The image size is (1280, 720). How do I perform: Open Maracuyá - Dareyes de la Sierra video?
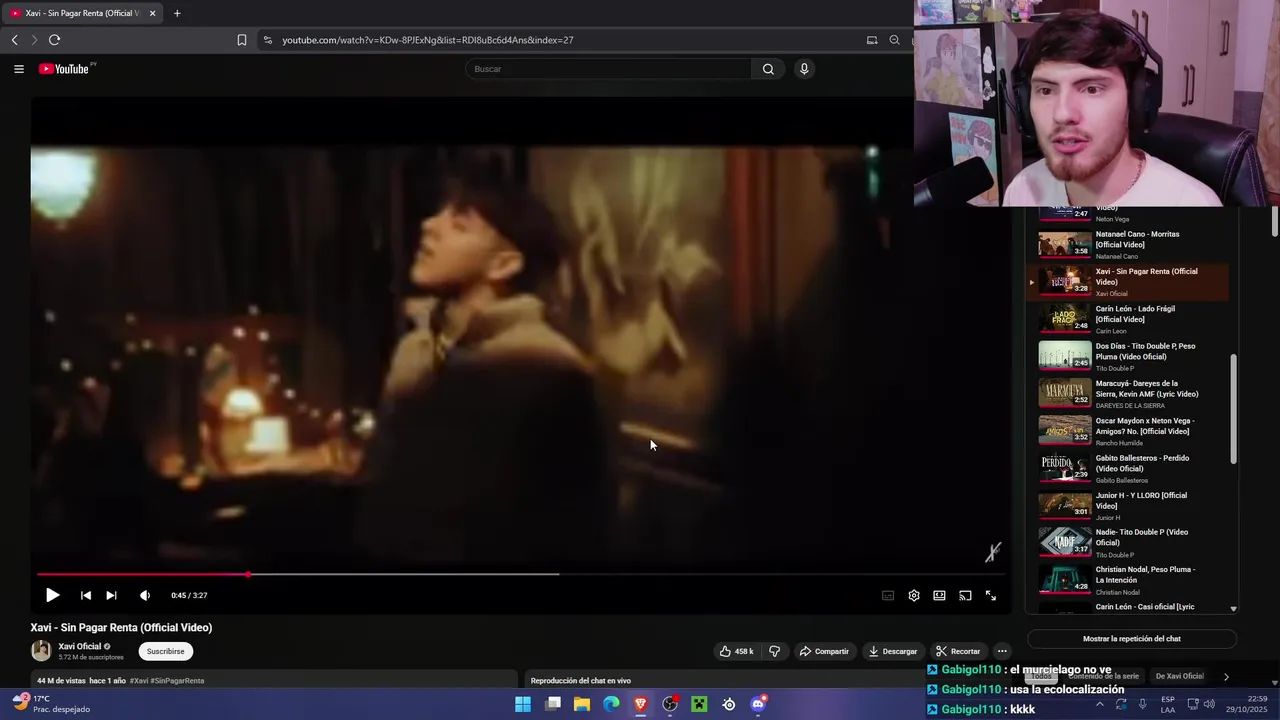coord(1128,394)
